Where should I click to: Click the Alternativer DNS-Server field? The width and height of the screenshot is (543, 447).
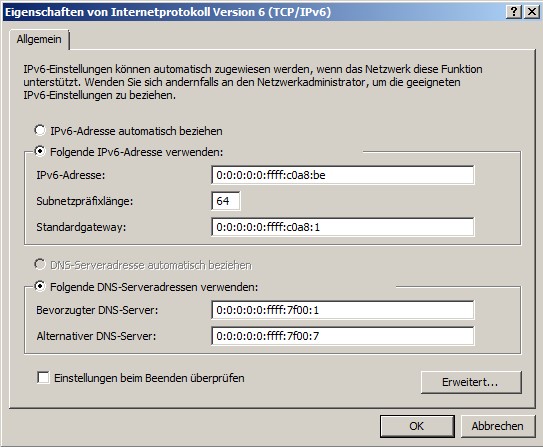(342, 336)
